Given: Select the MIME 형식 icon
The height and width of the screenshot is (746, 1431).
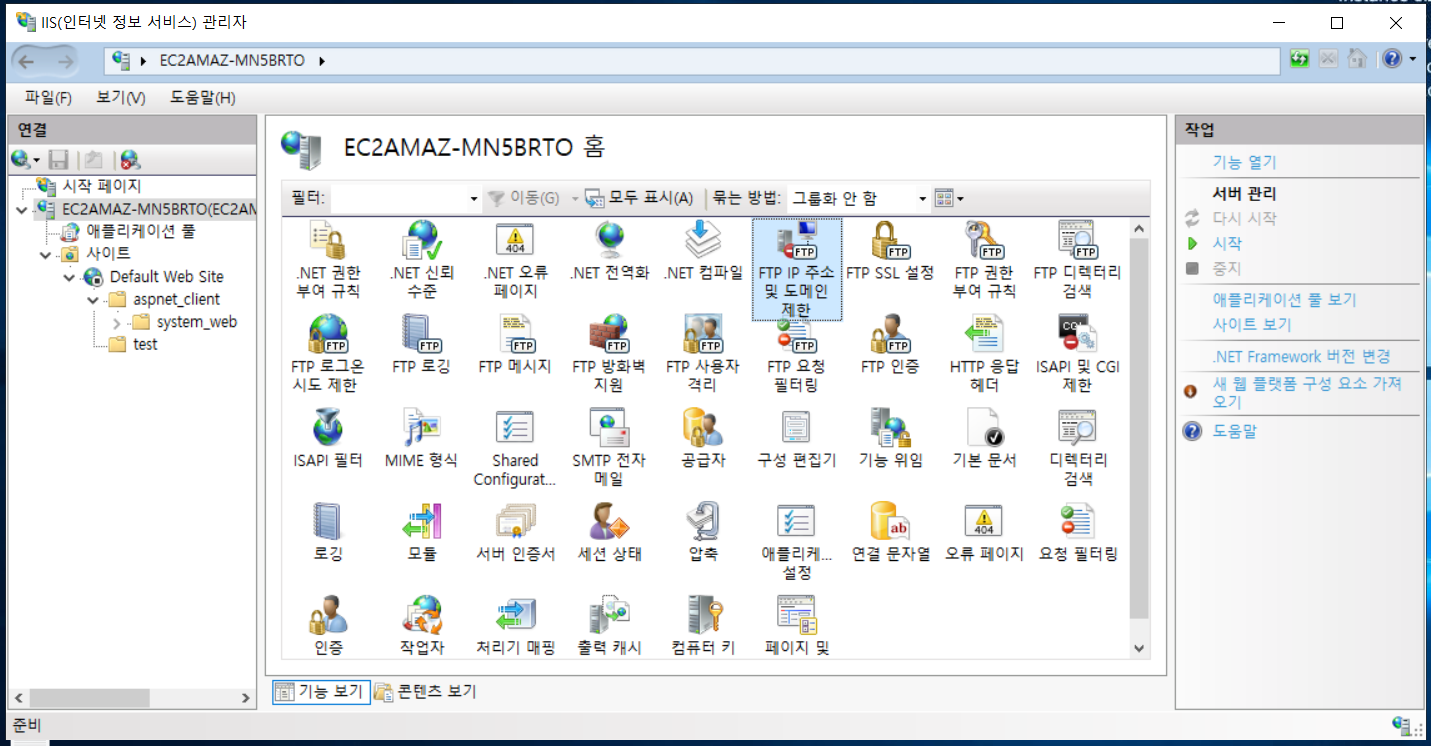Looking at the screenshot, I should point(421,440).
